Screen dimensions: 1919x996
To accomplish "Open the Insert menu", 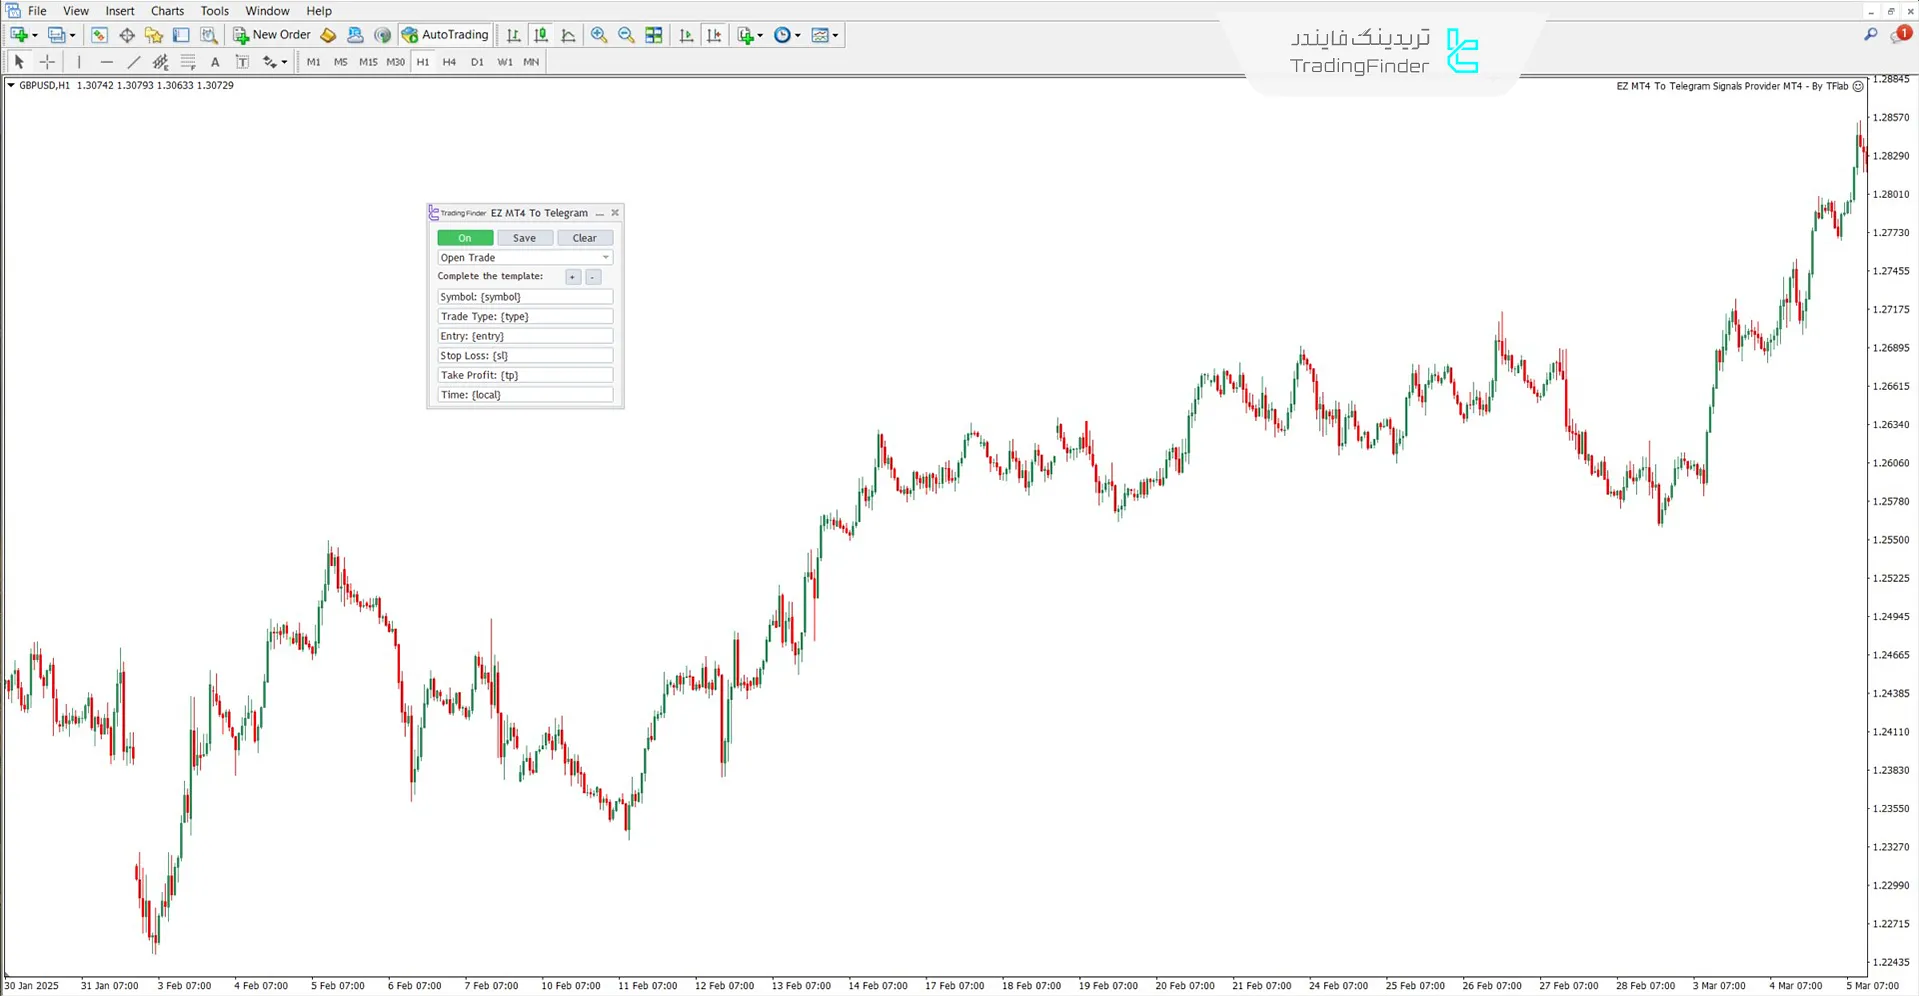I will [119, 11].
